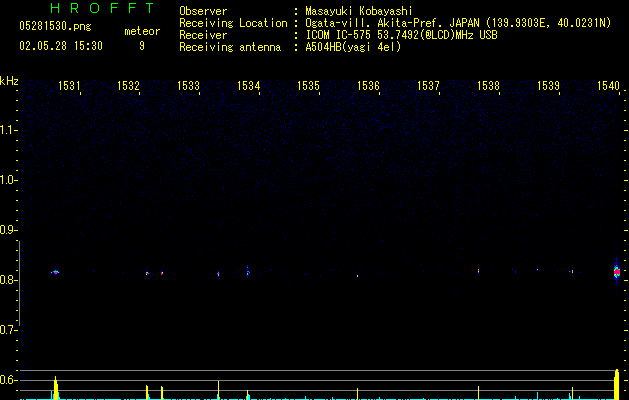Image resolution: width=629 pixels, height=400 pixels.
Task: Click the 'Observer' field label
Action: pyautogui.click(x=203, y=11)
